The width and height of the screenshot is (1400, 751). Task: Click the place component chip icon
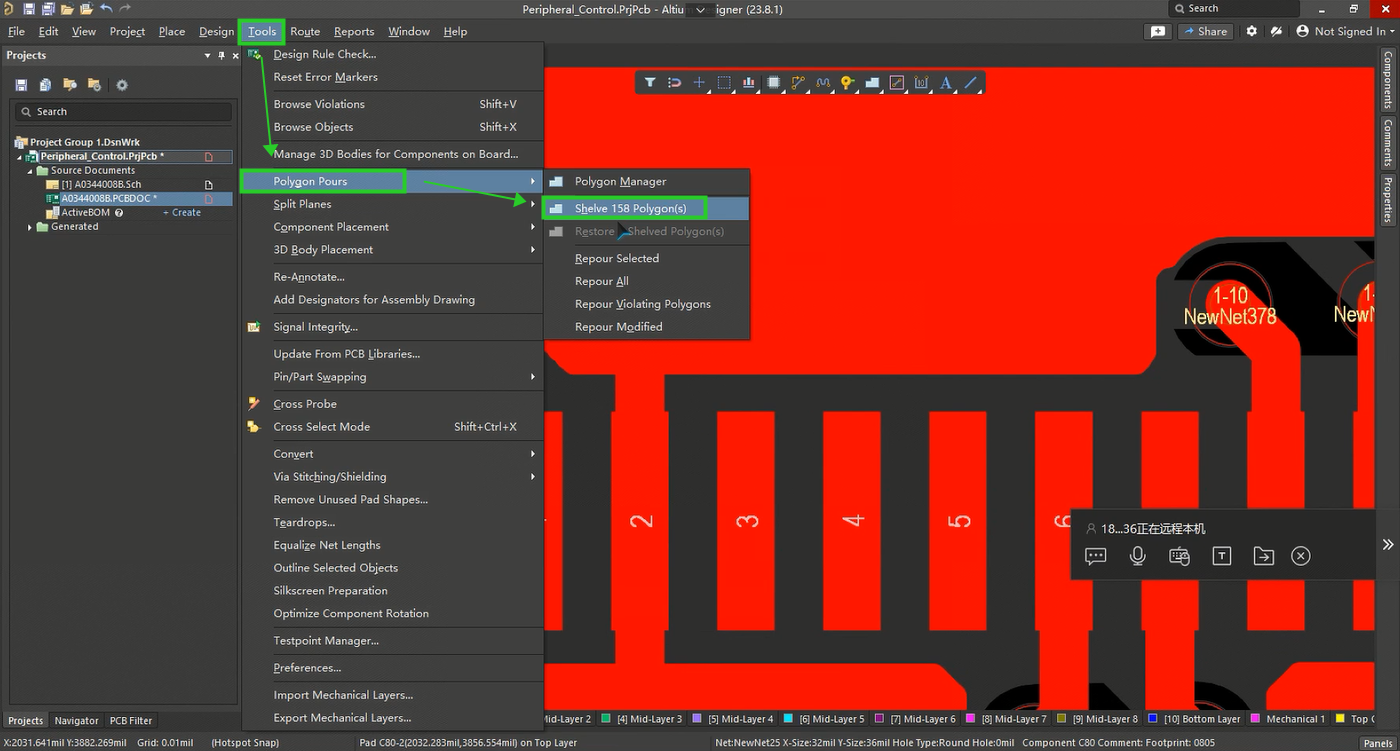click(x=774, y=83)
